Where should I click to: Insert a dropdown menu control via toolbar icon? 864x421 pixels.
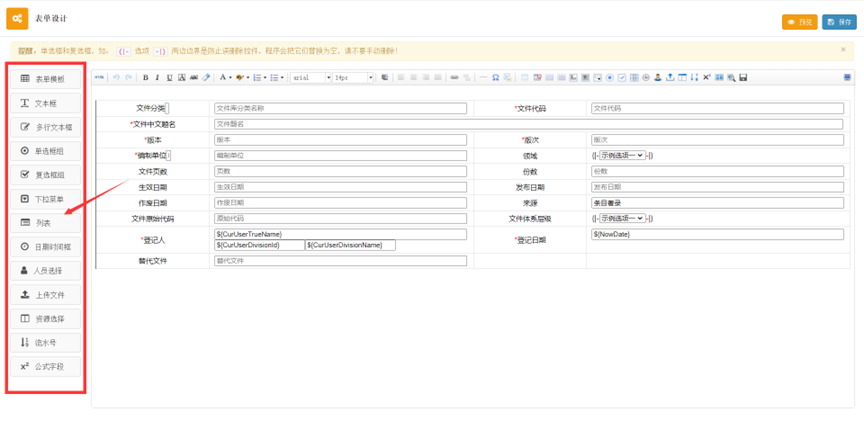click(598, 78)
